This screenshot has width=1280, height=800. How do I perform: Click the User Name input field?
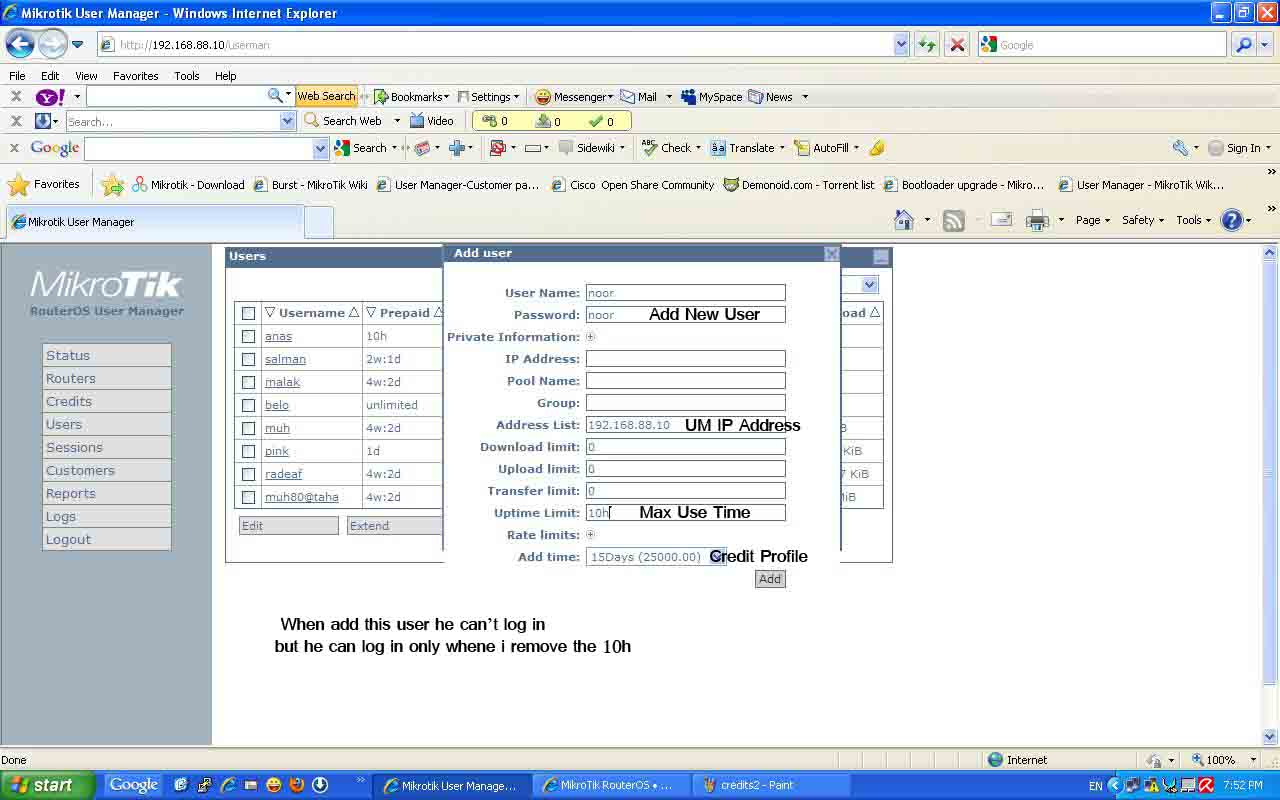tap(685, 293)
